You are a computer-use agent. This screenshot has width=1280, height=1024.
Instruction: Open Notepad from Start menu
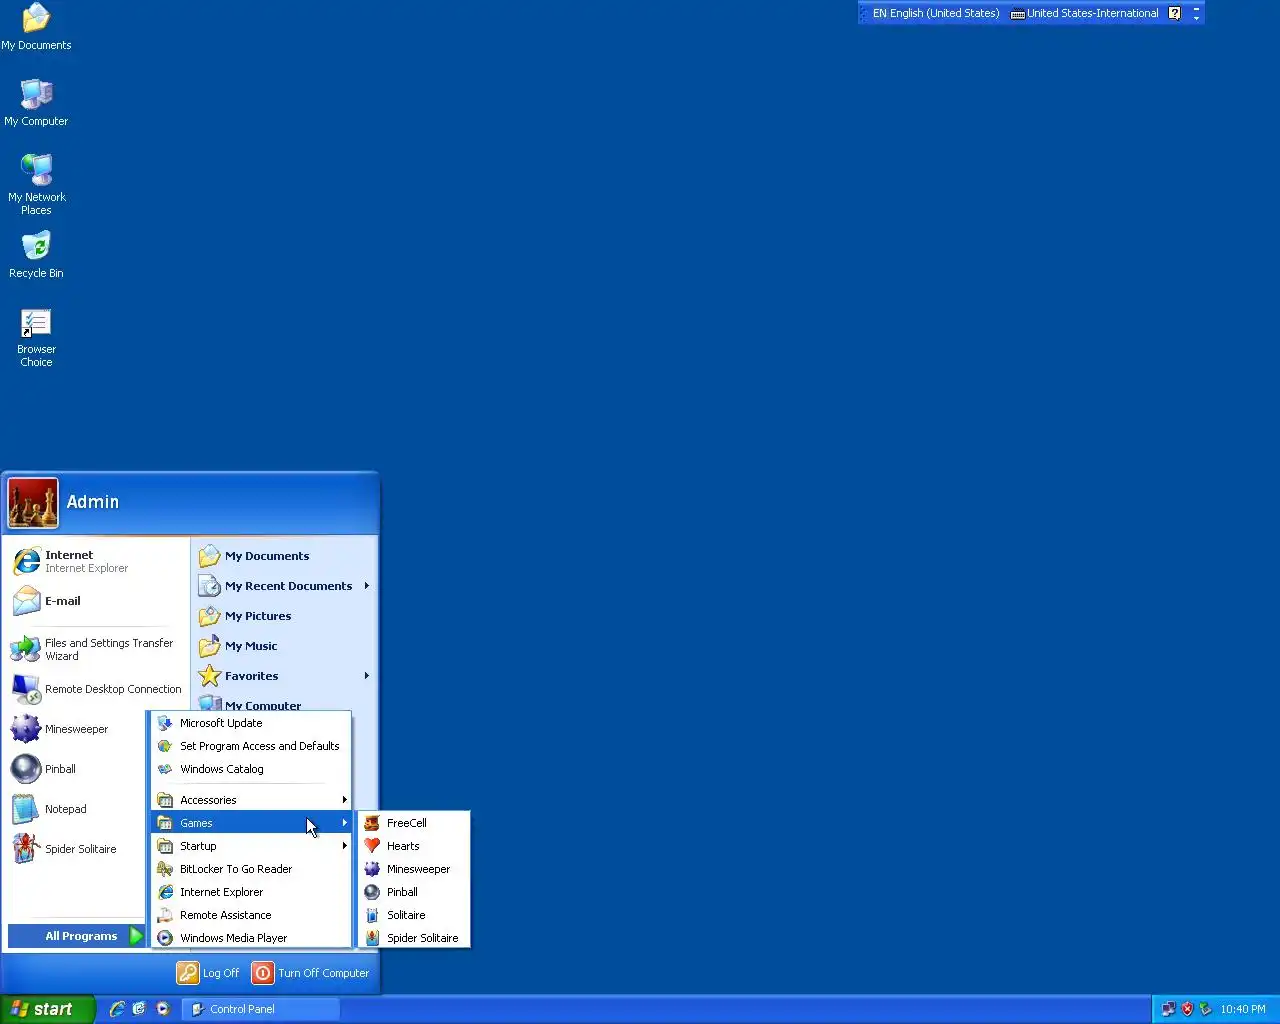click(x=77, y=809)
